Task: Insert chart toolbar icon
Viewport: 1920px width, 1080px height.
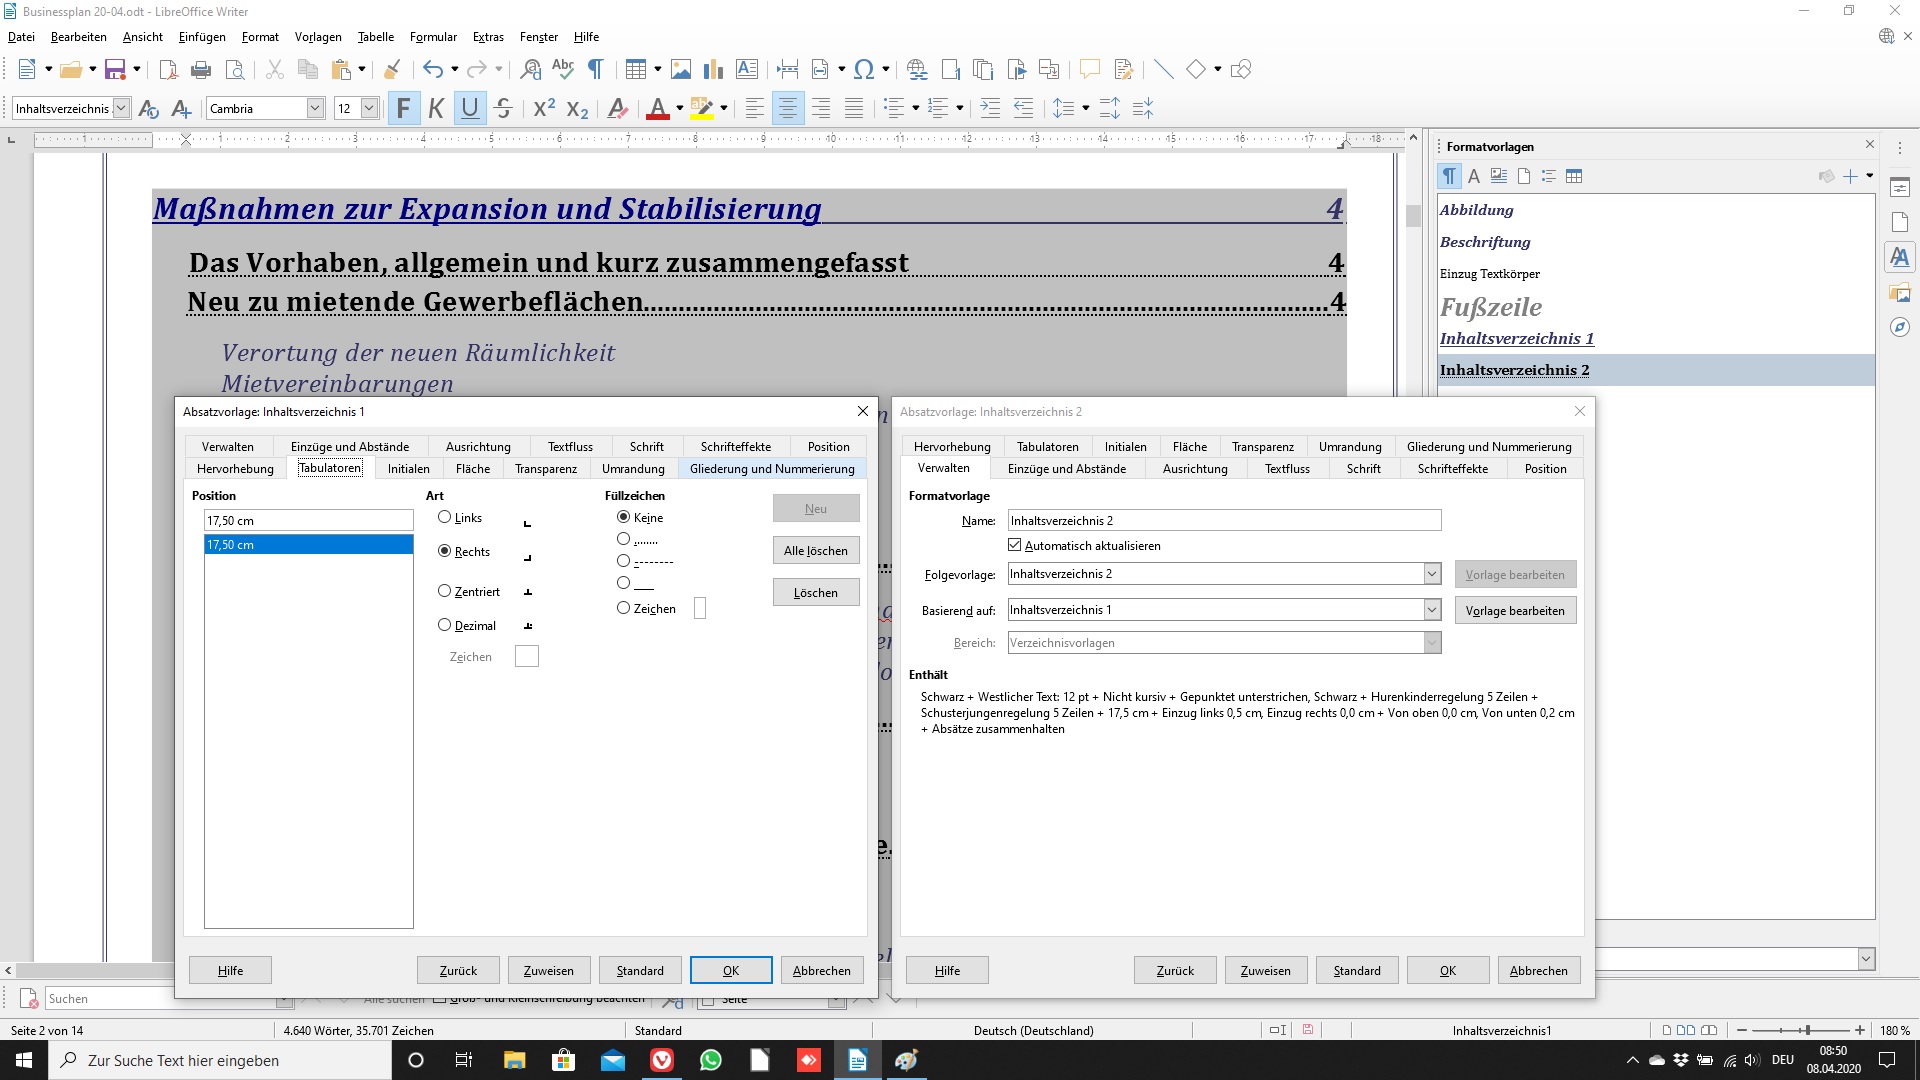Action: 713,69
